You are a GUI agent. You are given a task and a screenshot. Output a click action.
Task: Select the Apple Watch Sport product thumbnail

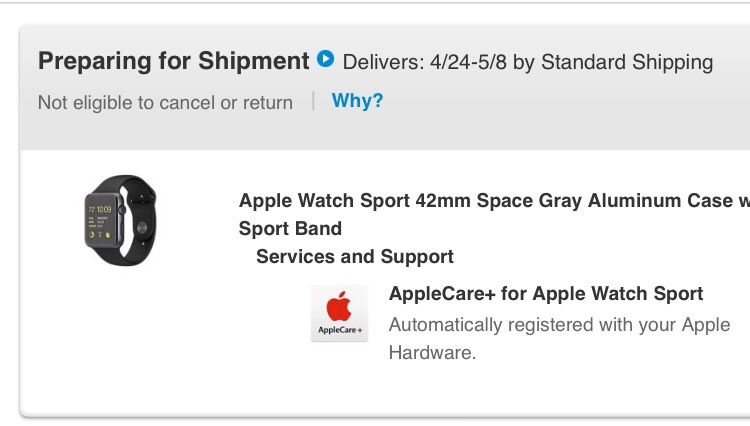tap(120, 220)
